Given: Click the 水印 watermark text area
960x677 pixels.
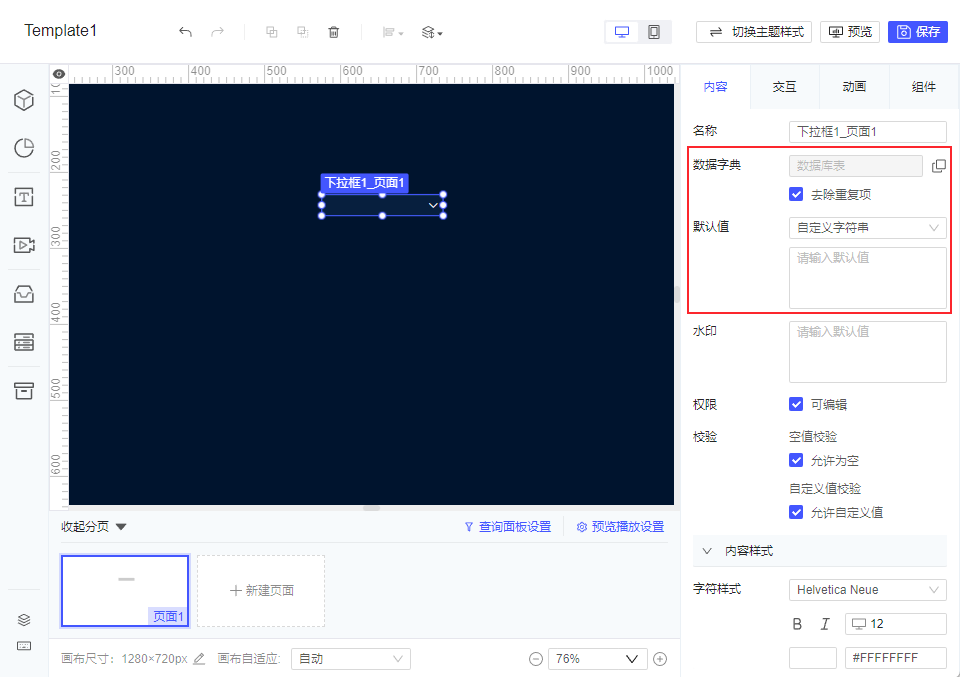Looking at the screenshot, I should click(x=868, y=352).
